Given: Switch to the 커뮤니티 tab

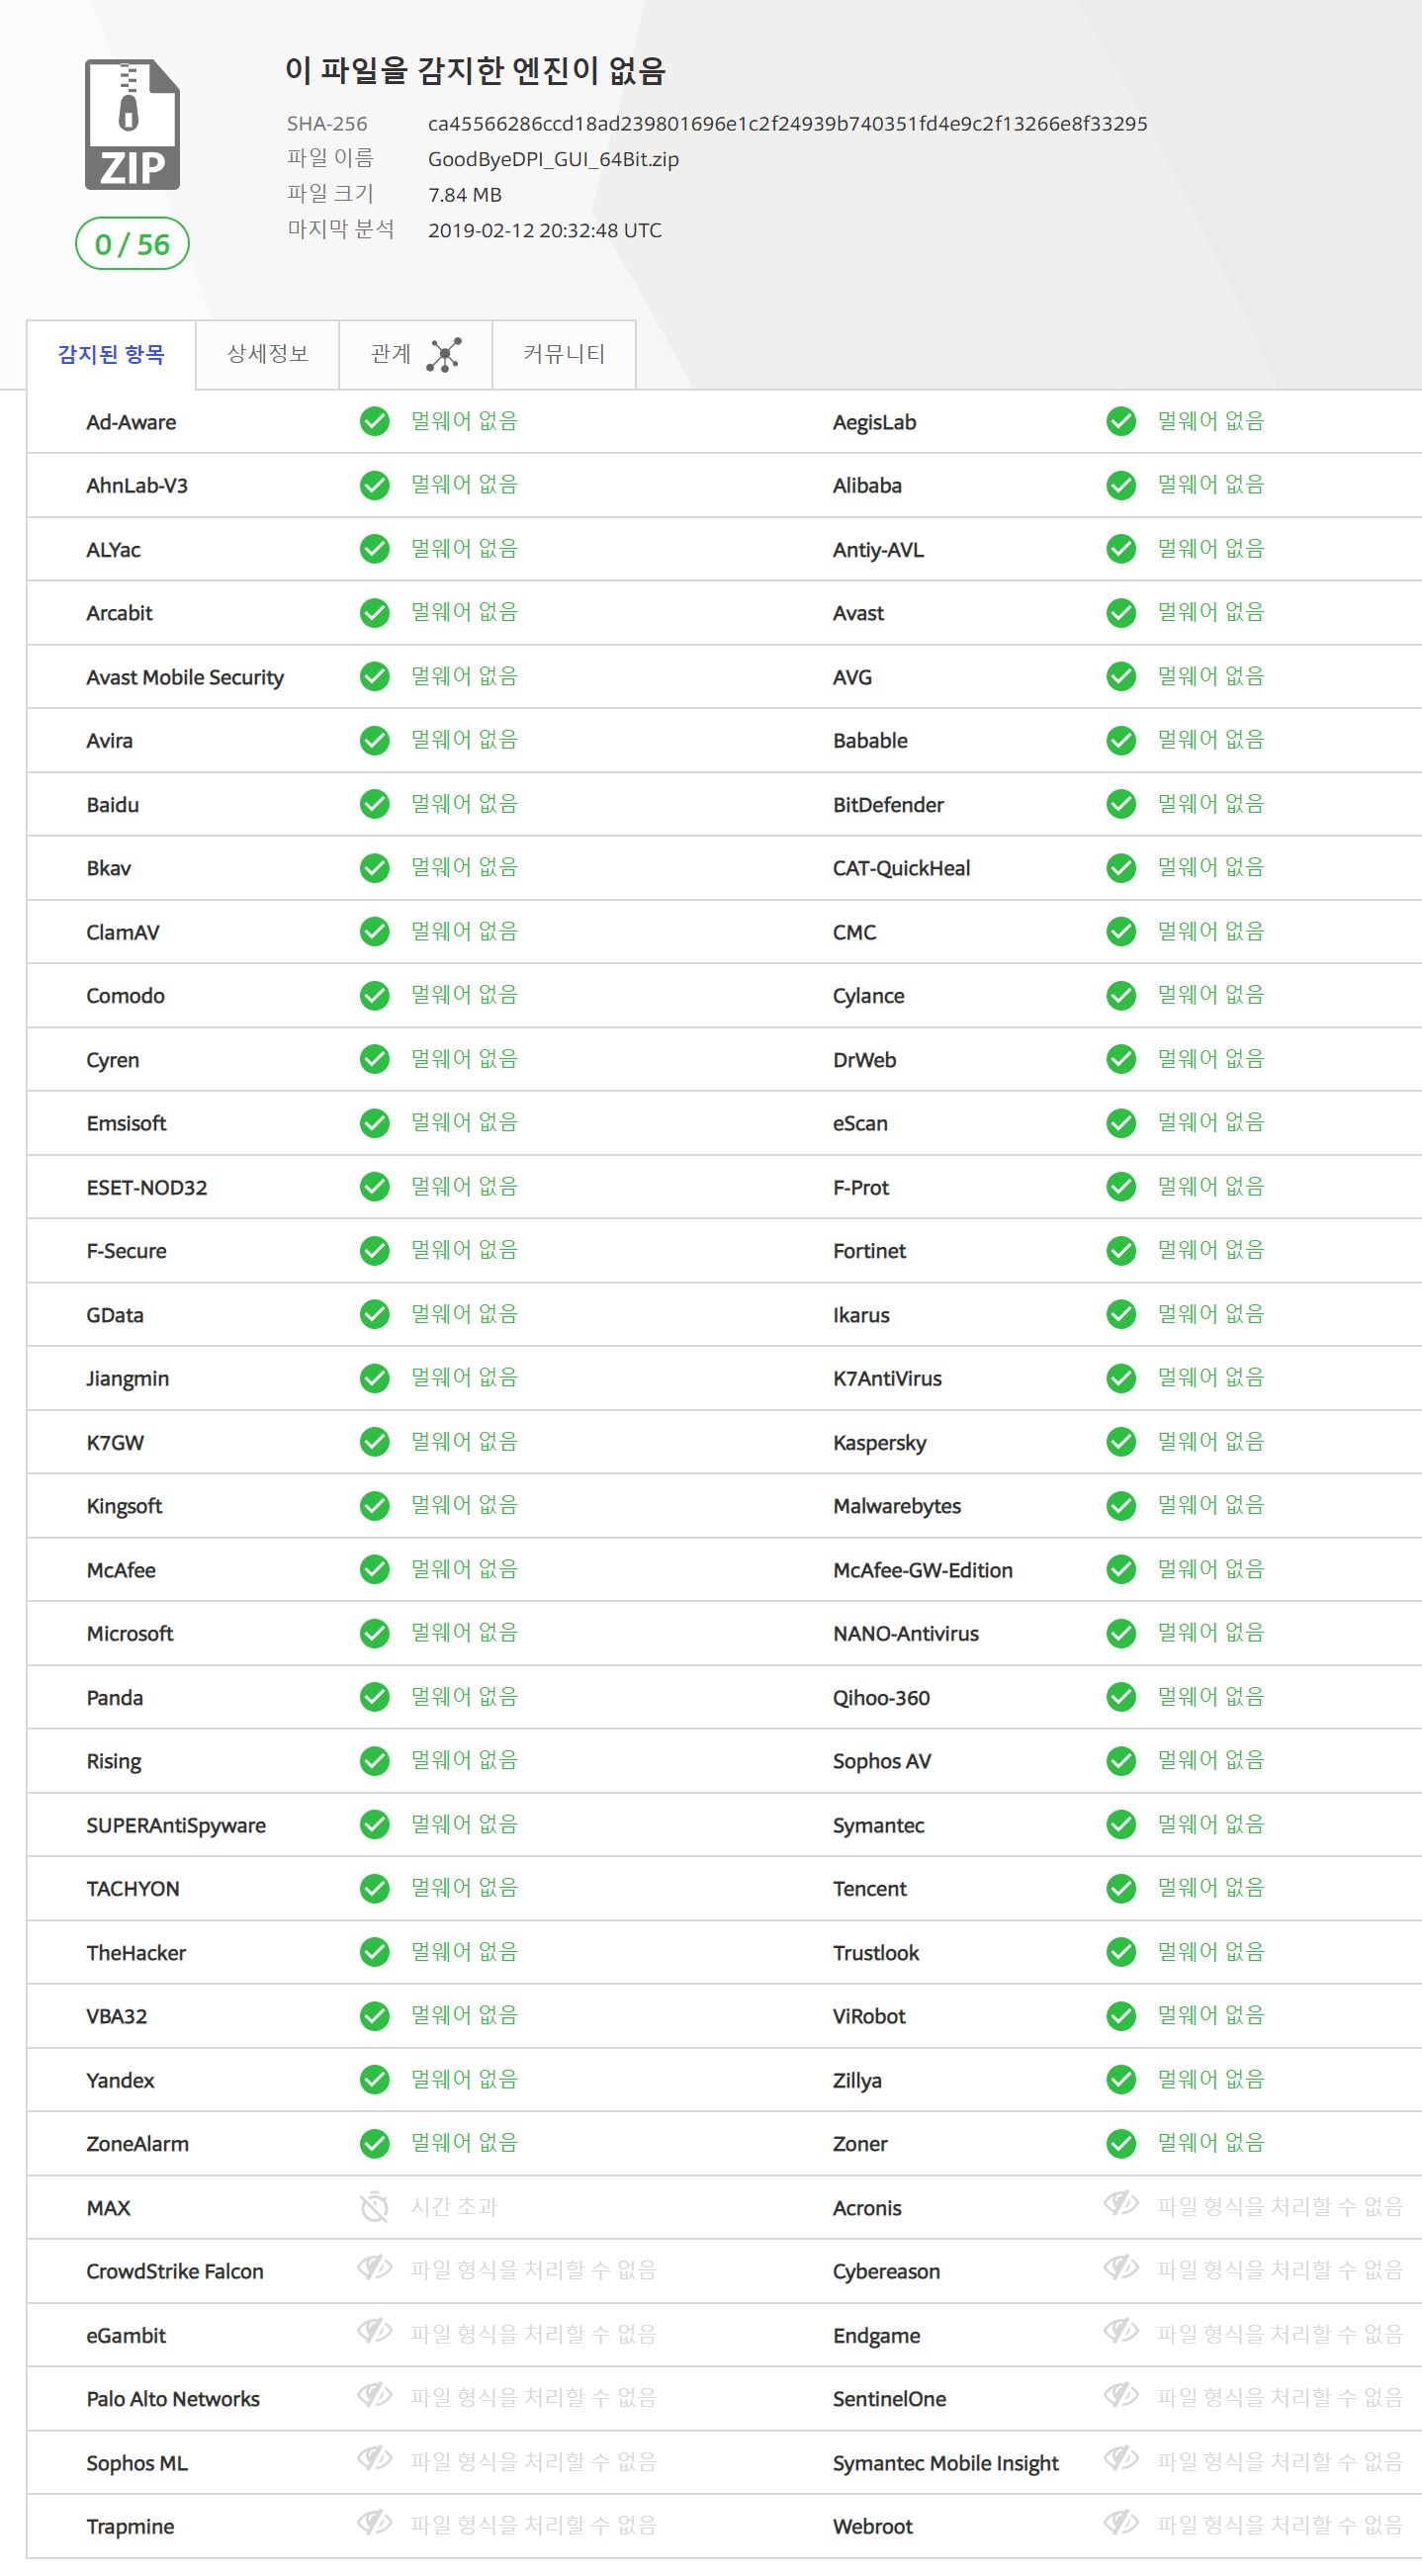Looking at the screenshot, I should (x=564, y=354).
